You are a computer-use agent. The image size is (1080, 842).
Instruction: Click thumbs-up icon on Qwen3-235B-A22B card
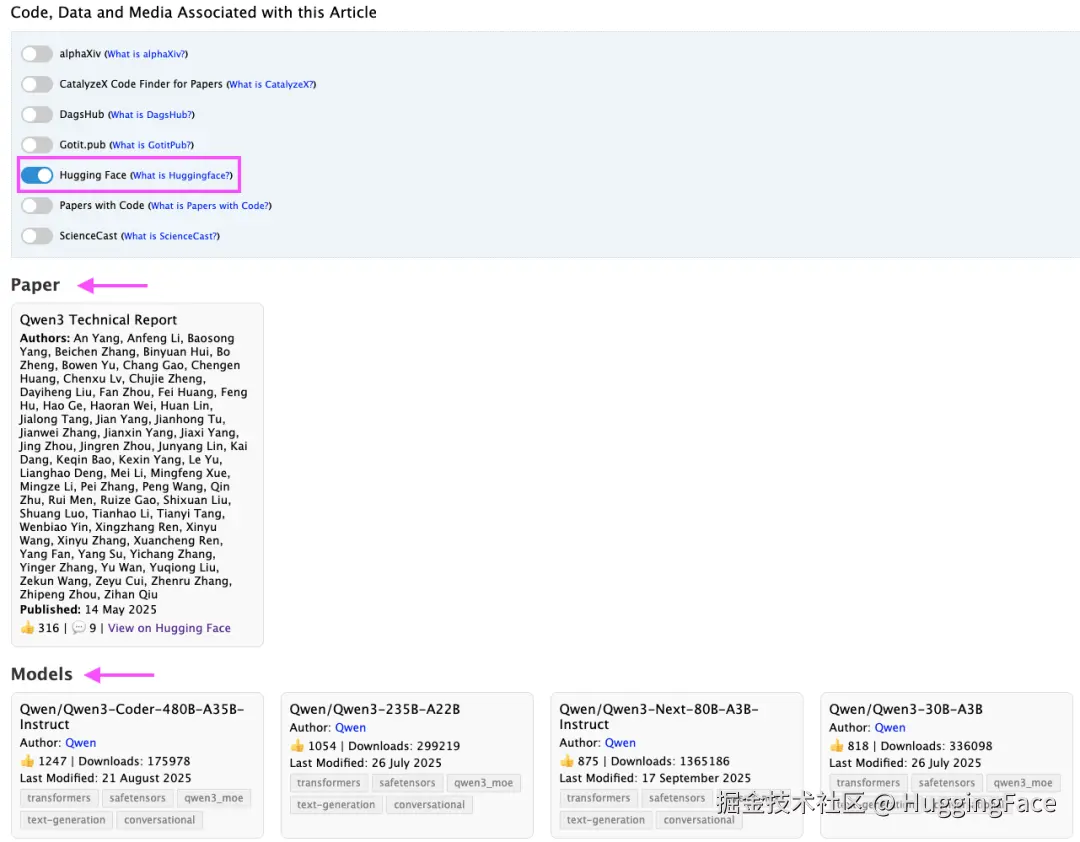pyautogui.click(x=298, y=746)
